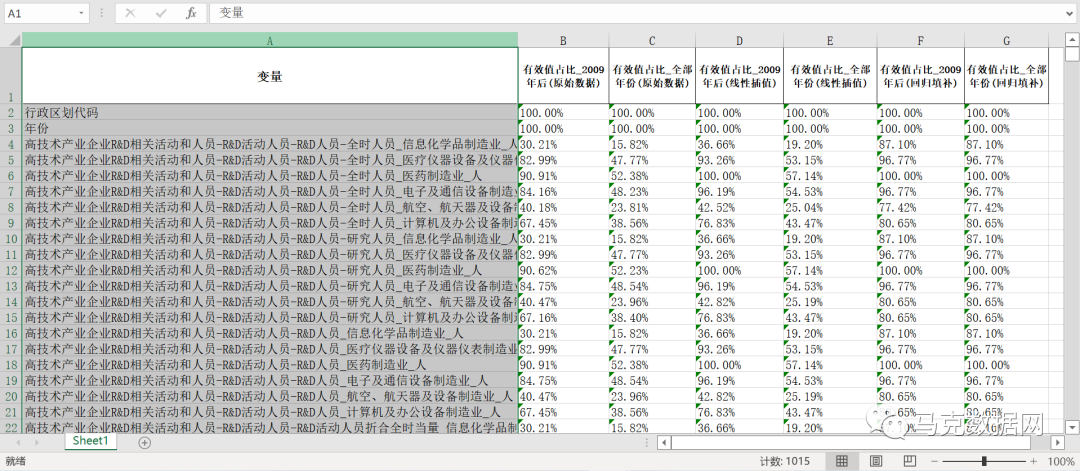The width and height of the screenshot is (1080, 471).
Task: Click the Confirm entry checkmark icon
Action: [161, 13]
